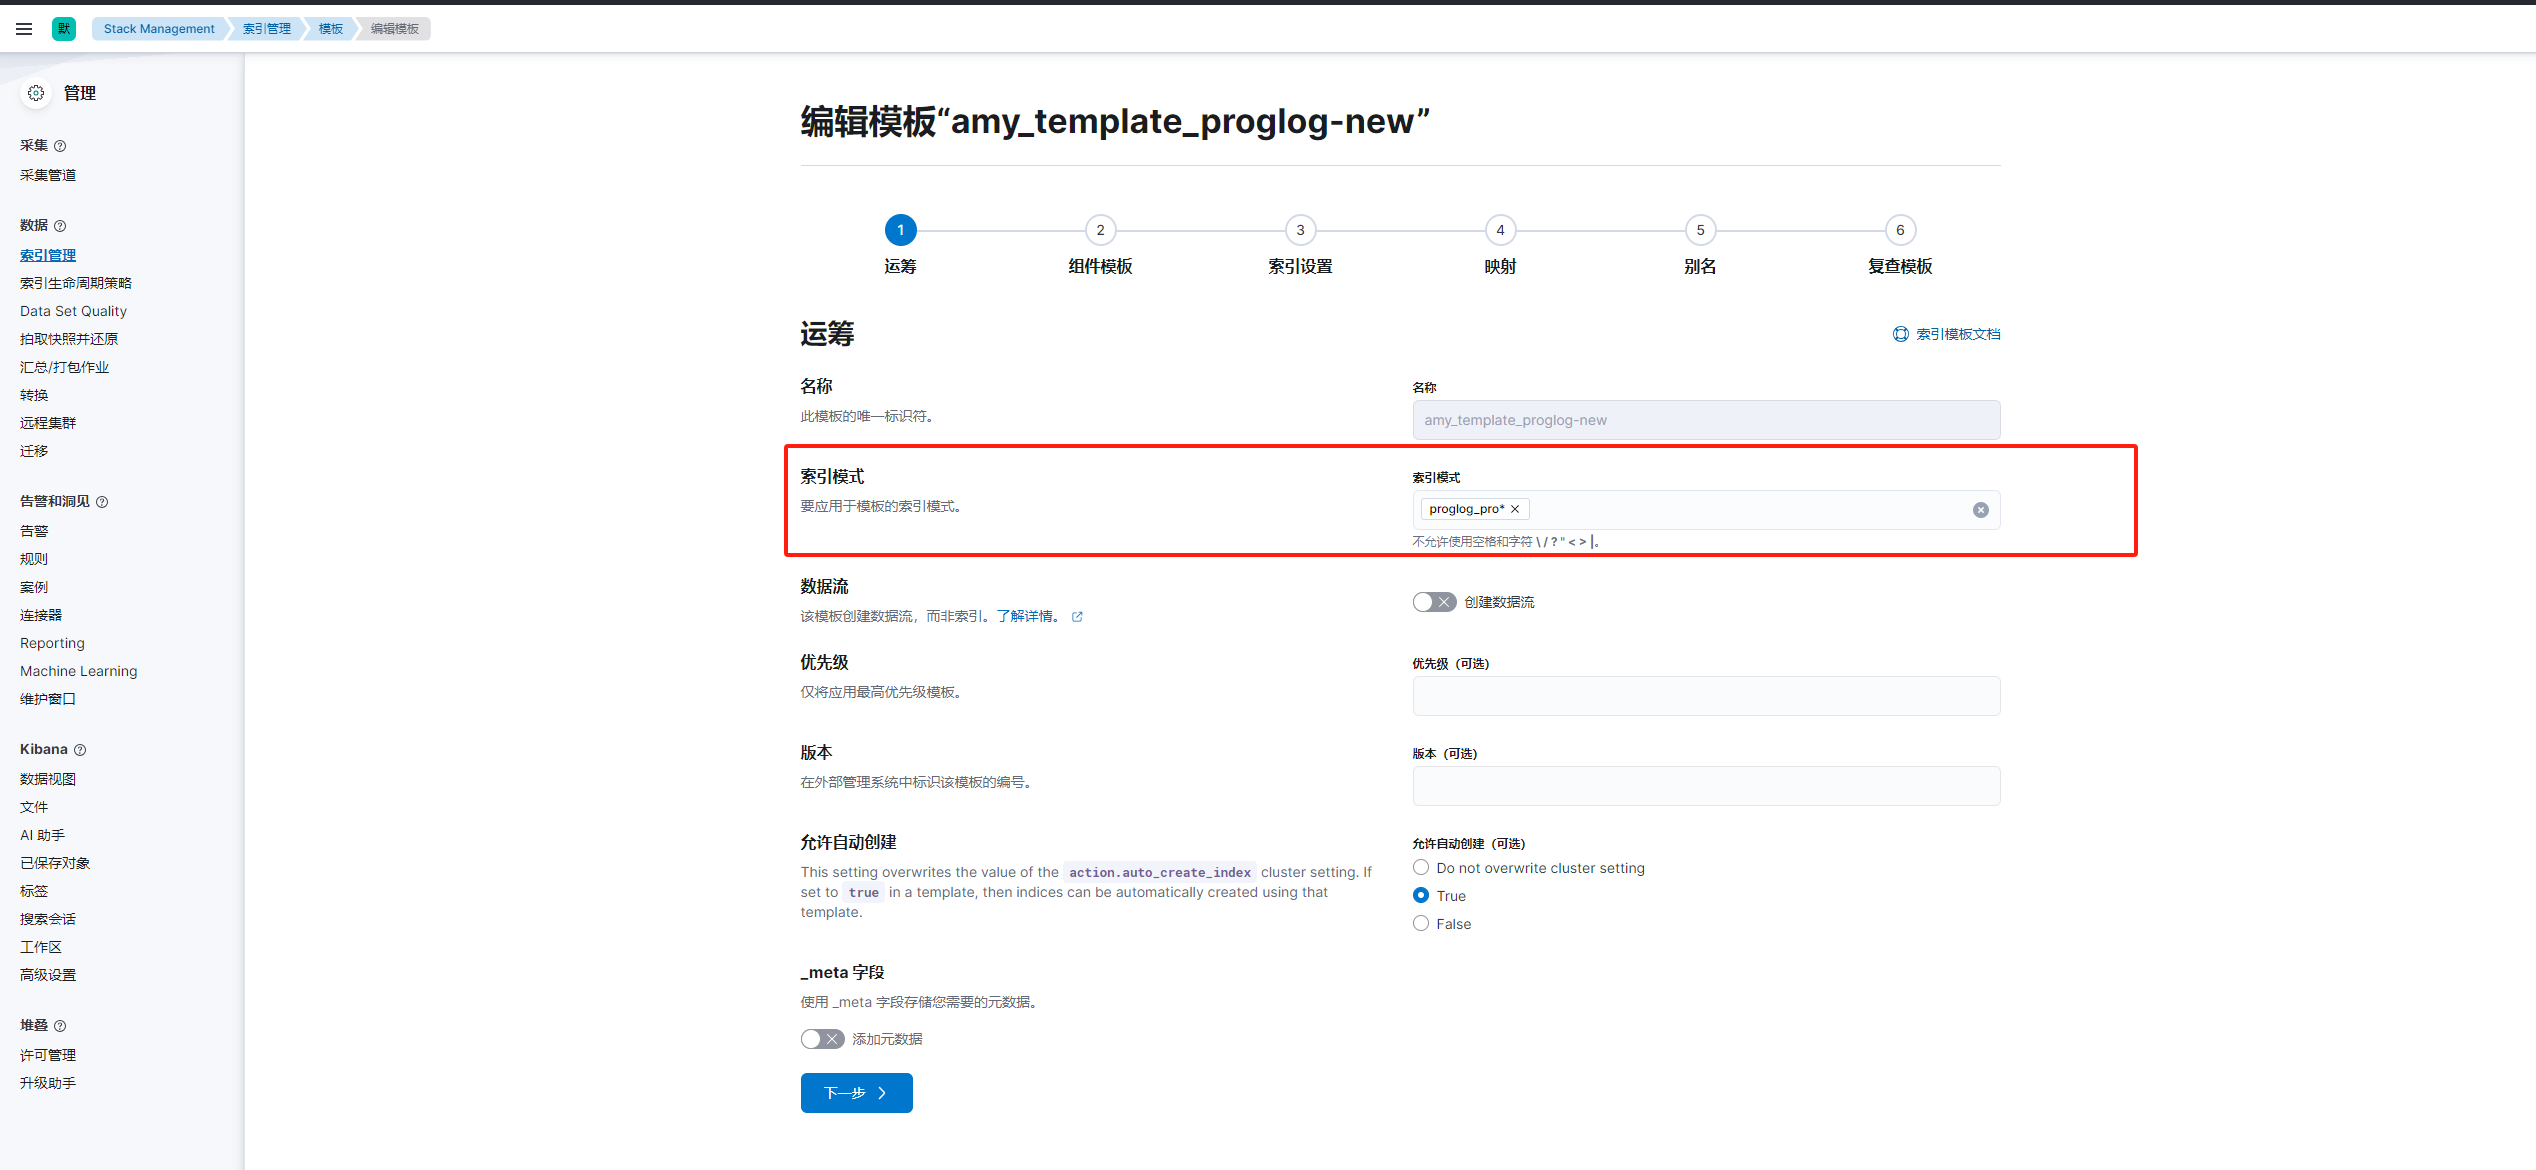2536x1170 pixels.
Task: Open 采集管道 in sidebar
Action: pos(48,175)
